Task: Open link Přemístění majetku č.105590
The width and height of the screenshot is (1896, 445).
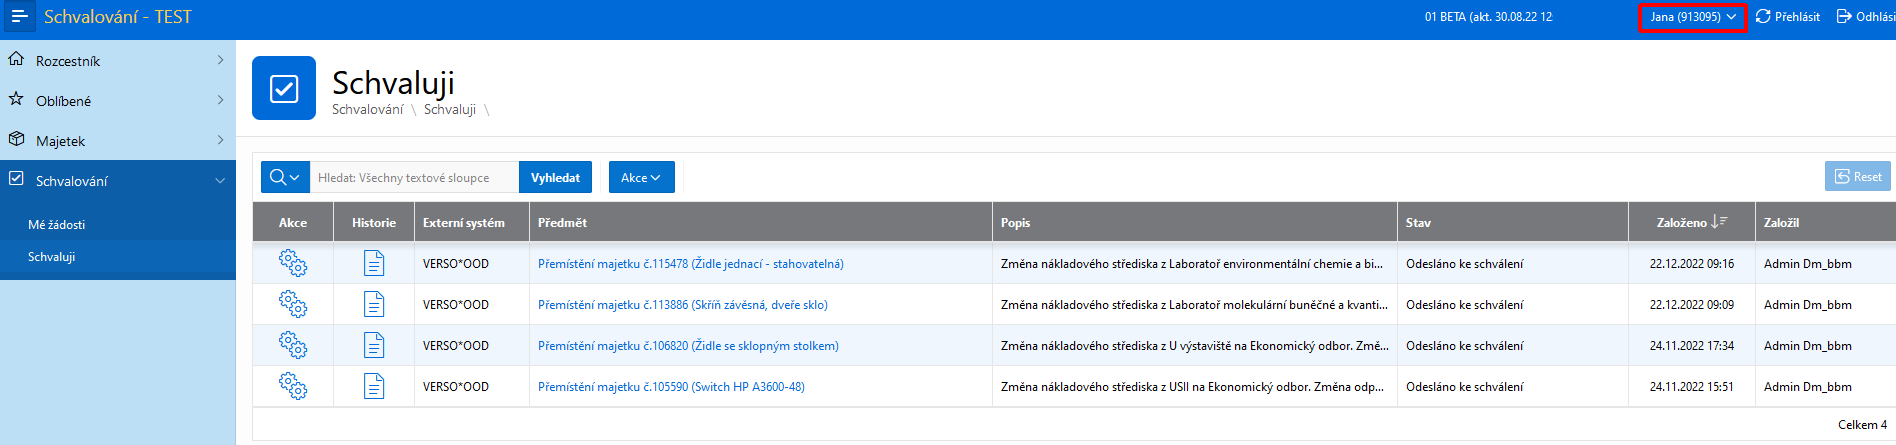Action: pos(671,386)
